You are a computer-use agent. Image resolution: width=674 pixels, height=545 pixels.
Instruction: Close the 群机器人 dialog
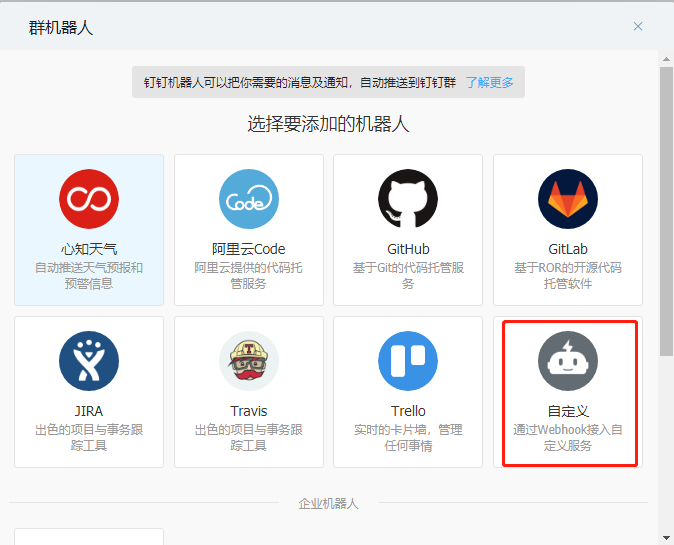point(638,27)
